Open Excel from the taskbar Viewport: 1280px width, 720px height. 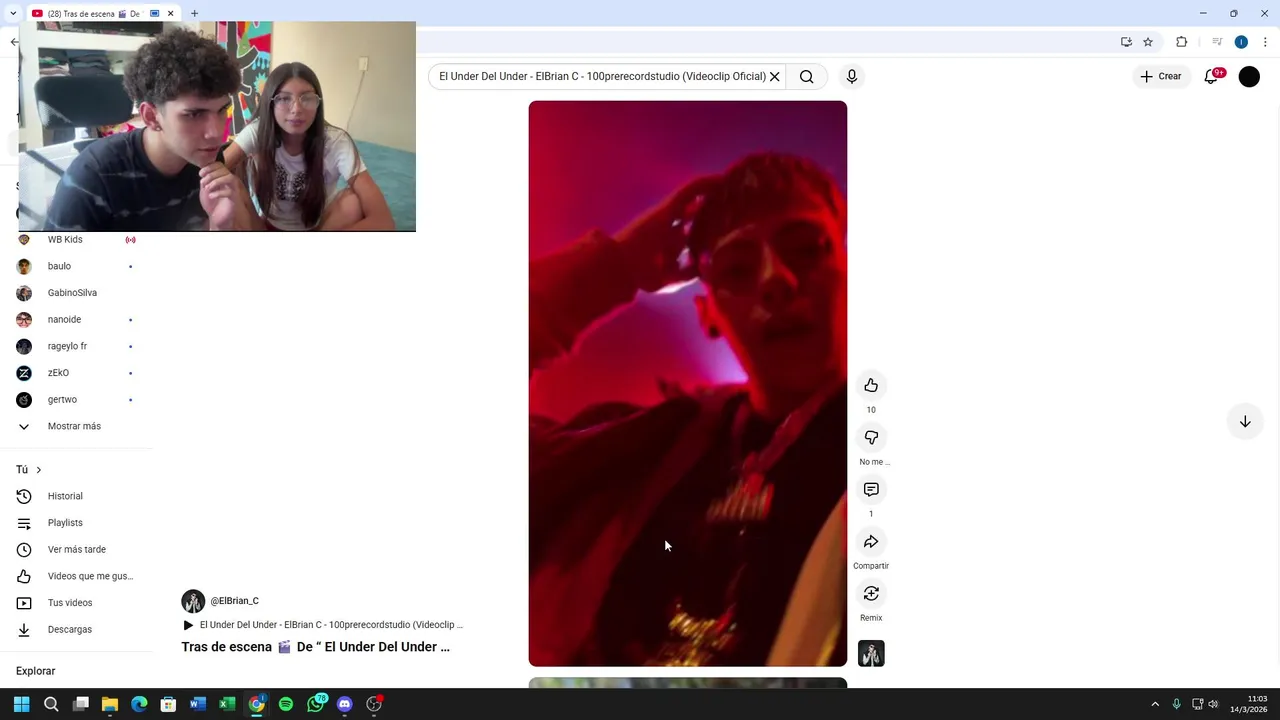(227, 704)
